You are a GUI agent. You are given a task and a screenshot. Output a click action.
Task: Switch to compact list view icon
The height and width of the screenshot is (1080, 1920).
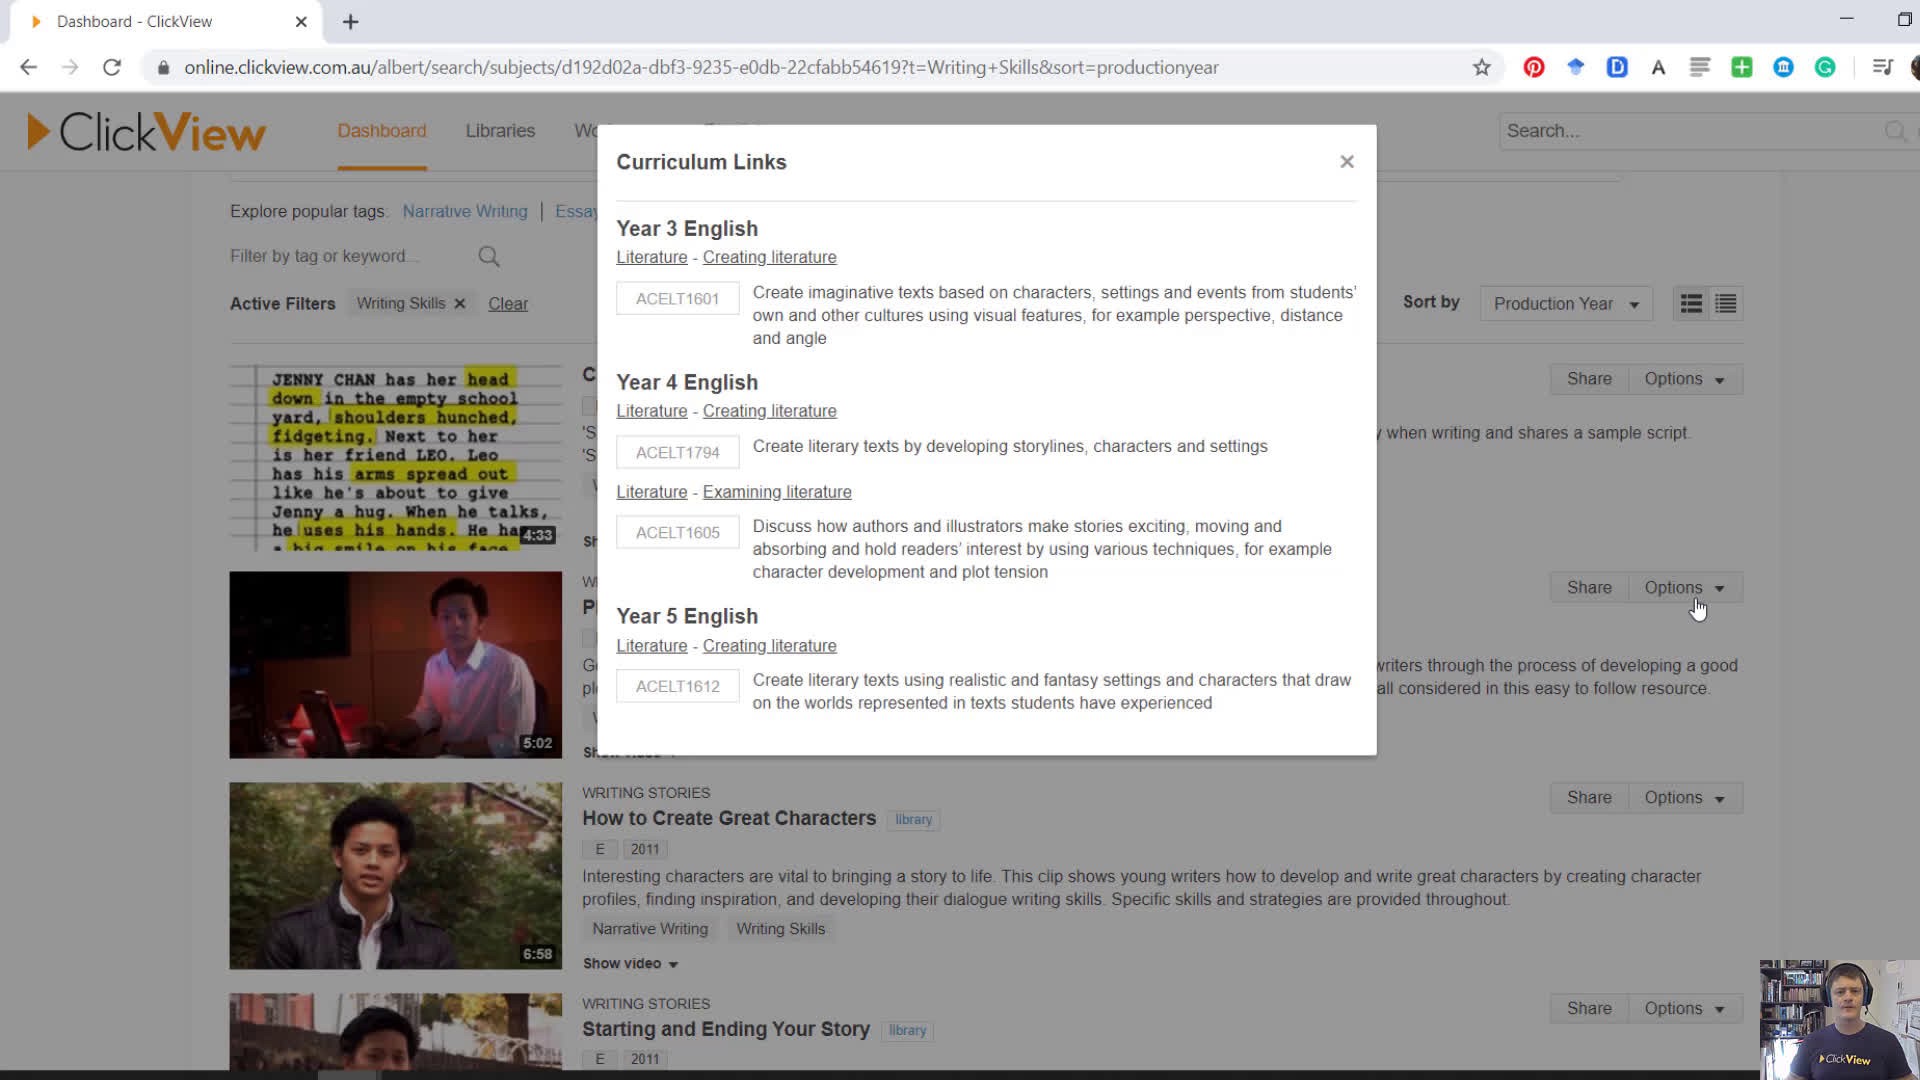click(x=1726, y=304)
